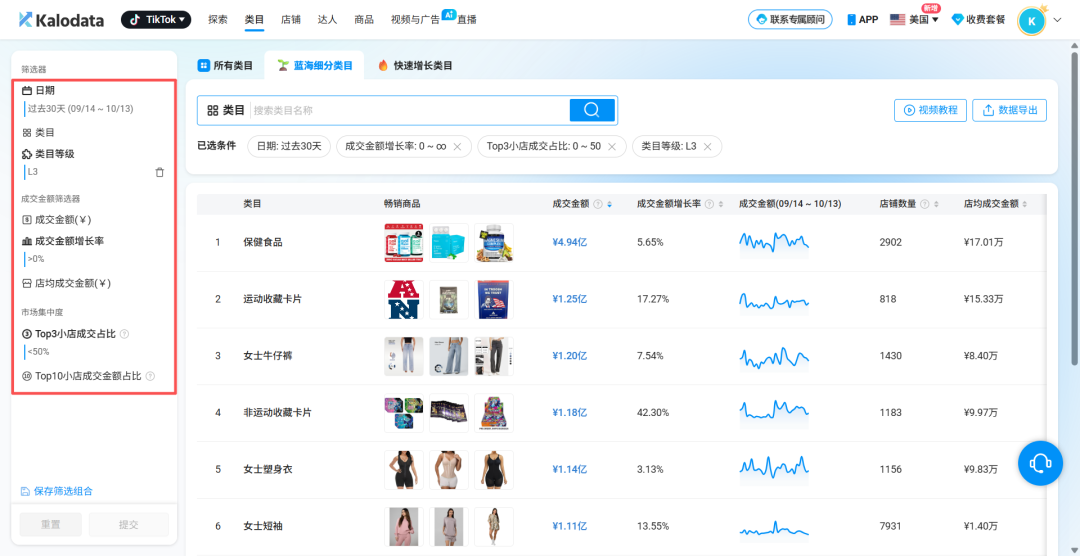This screenshot has height=556, width=1080.
Task: Open the TikTok platform dropdown
Action: point(156,19)
